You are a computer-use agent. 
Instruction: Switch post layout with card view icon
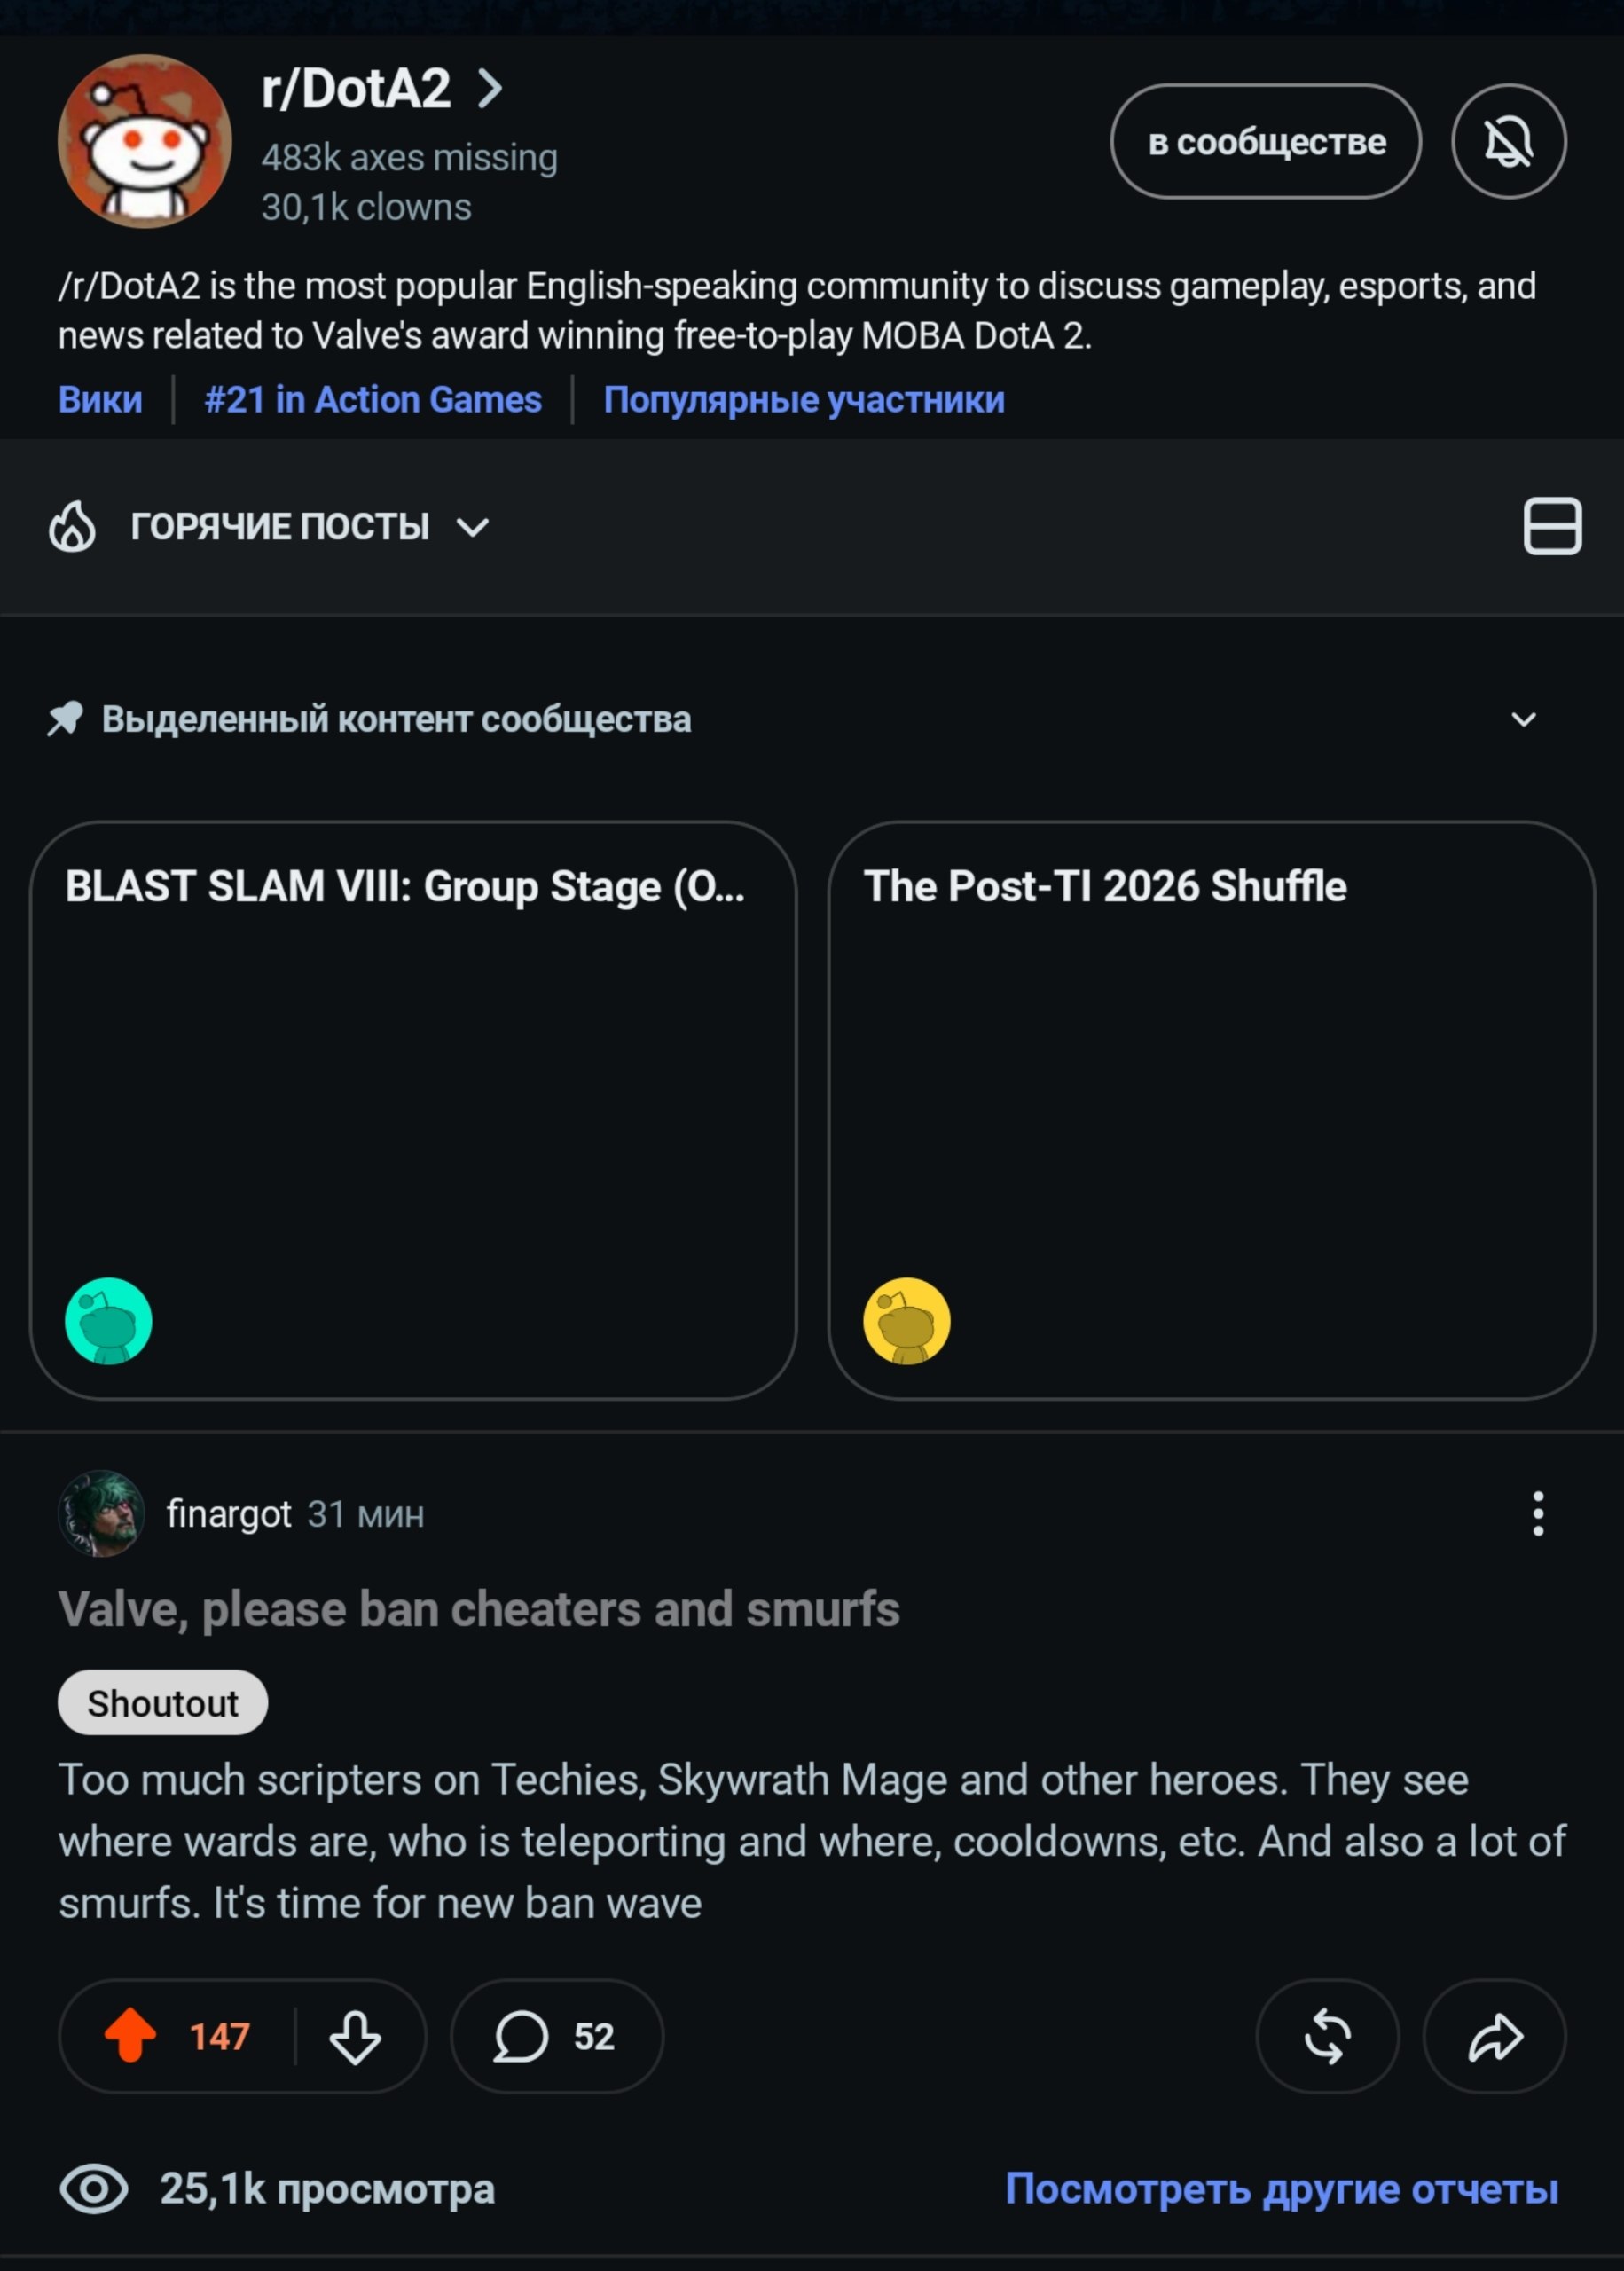tap(1552, 526)
